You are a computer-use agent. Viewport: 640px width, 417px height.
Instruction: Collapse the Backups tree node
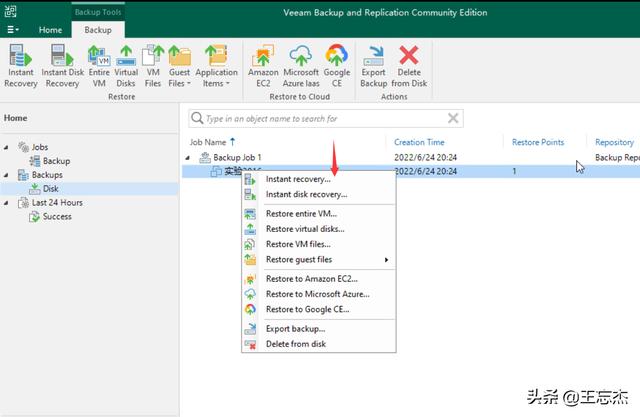click(6, 175)
